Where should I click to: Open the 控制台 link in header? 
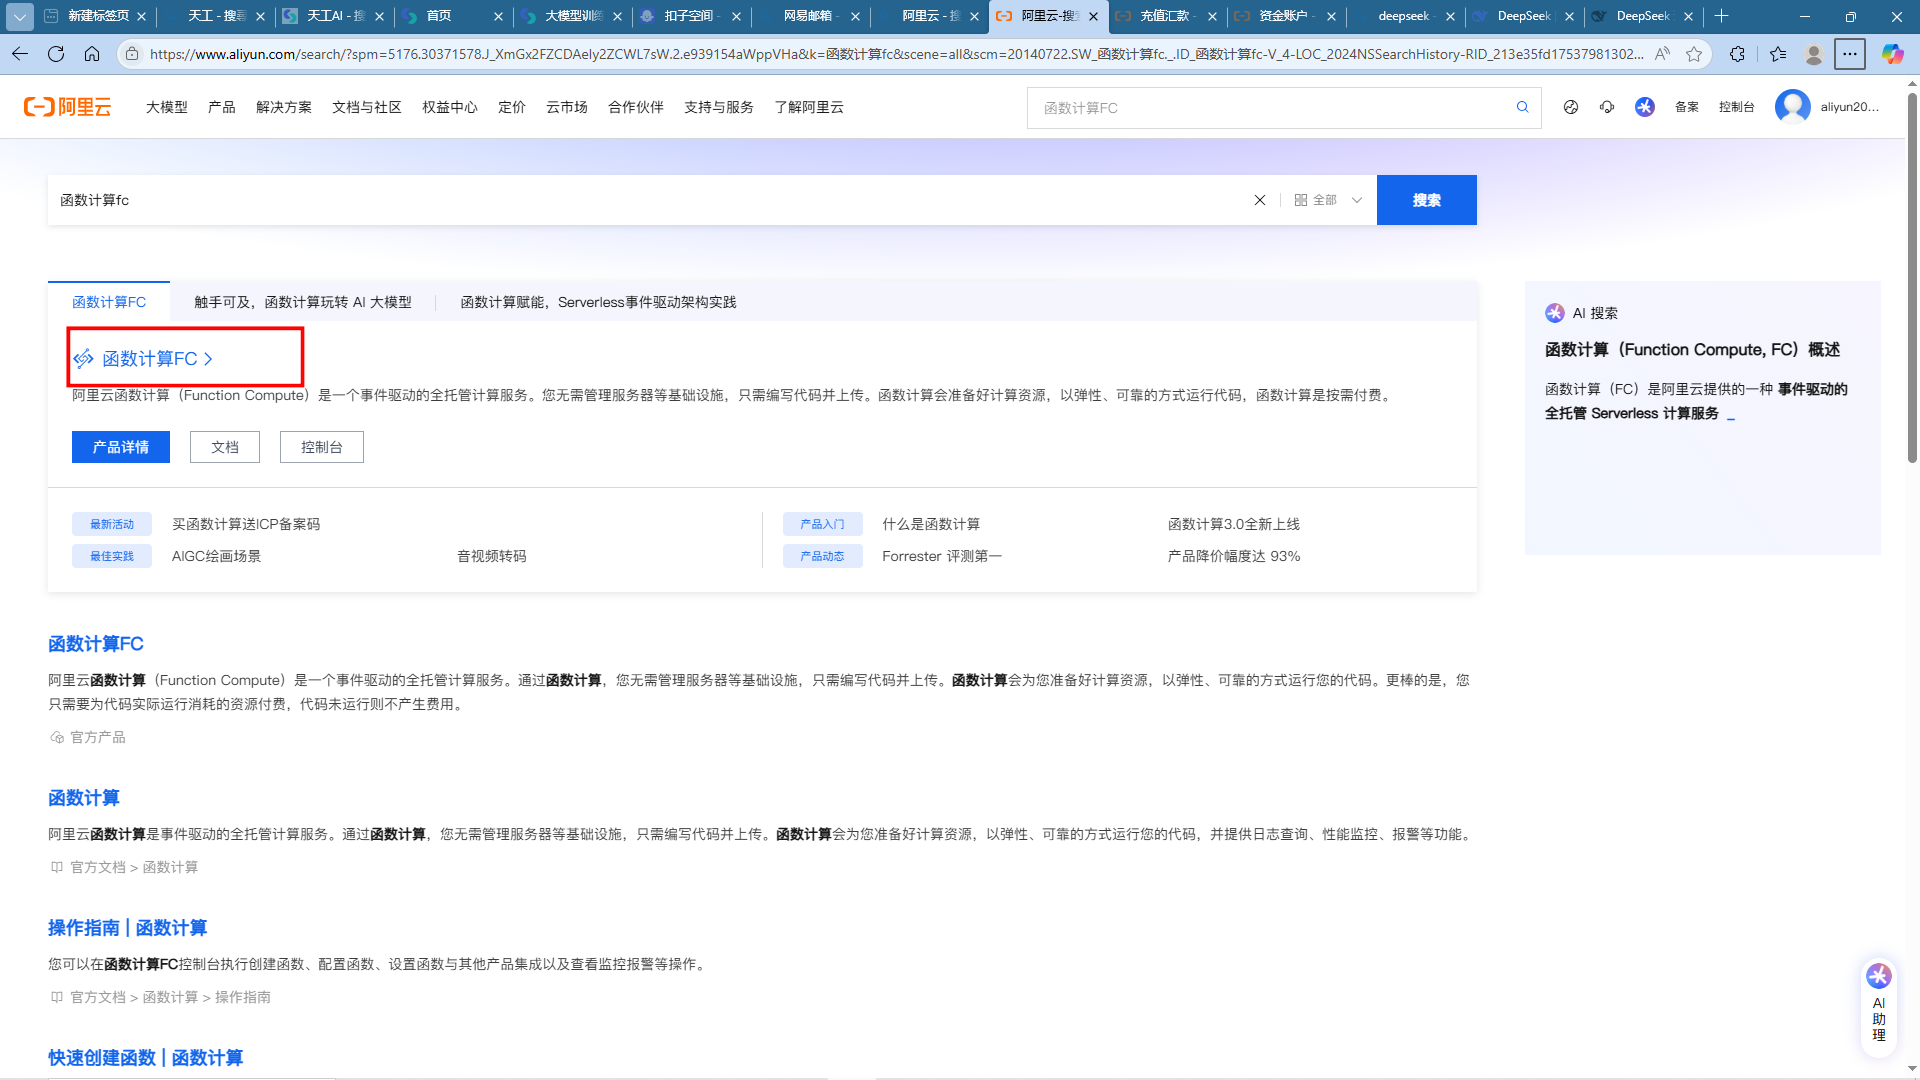(1737, 107)
